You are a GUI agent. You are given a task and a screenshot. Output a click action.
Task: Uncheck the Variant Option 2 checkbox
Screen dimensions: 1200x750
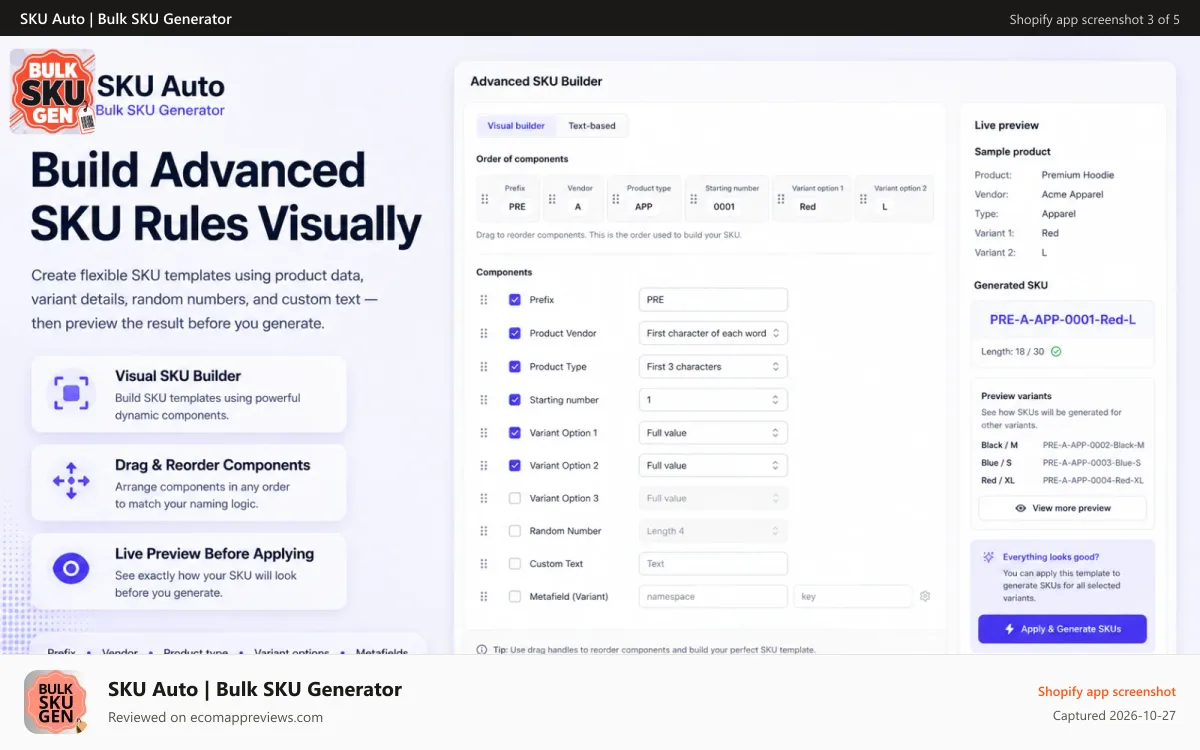[515, 465]
